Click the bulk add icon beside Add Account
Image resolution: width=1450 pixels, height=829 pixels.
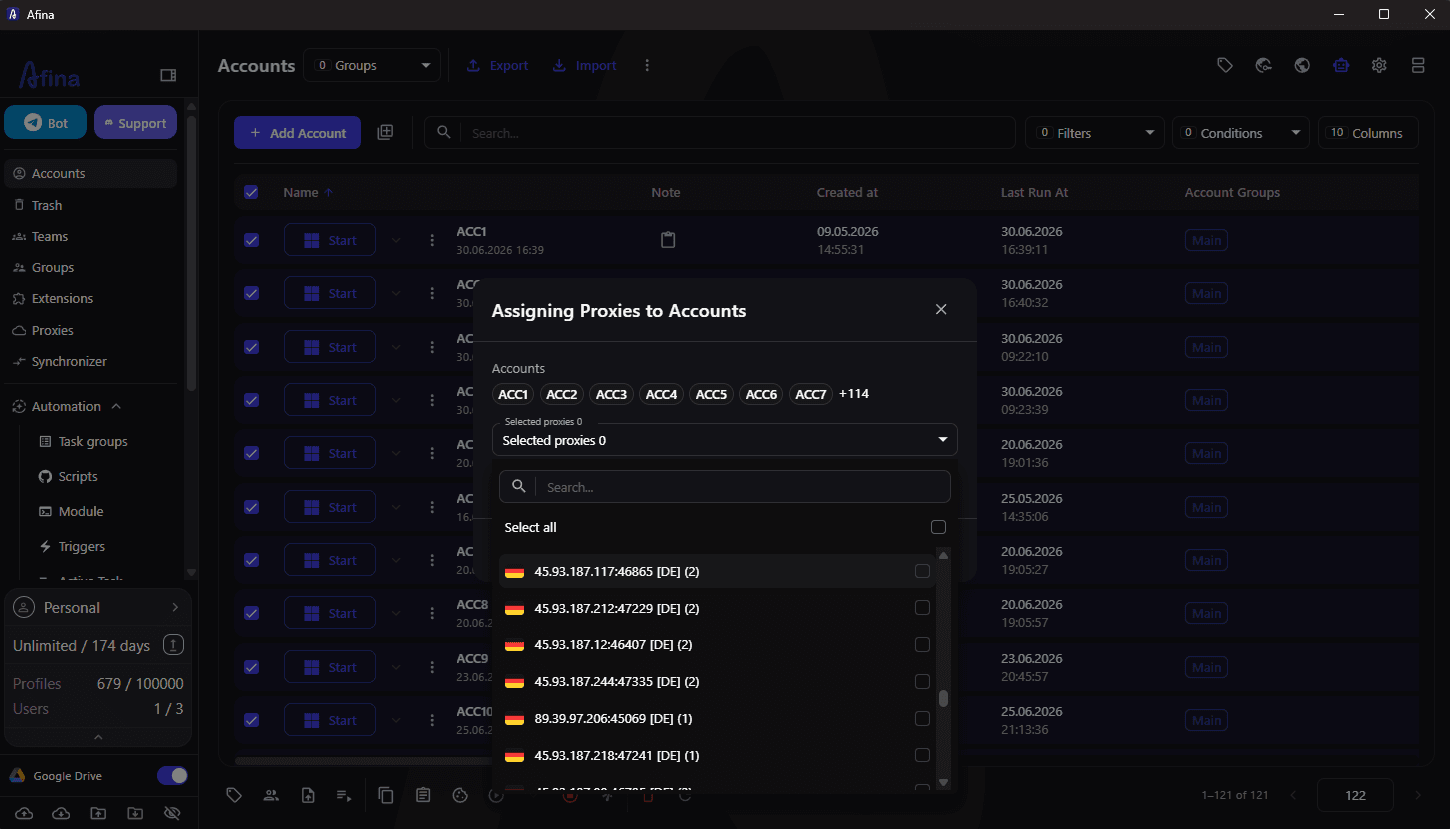[x=385, y=132]
